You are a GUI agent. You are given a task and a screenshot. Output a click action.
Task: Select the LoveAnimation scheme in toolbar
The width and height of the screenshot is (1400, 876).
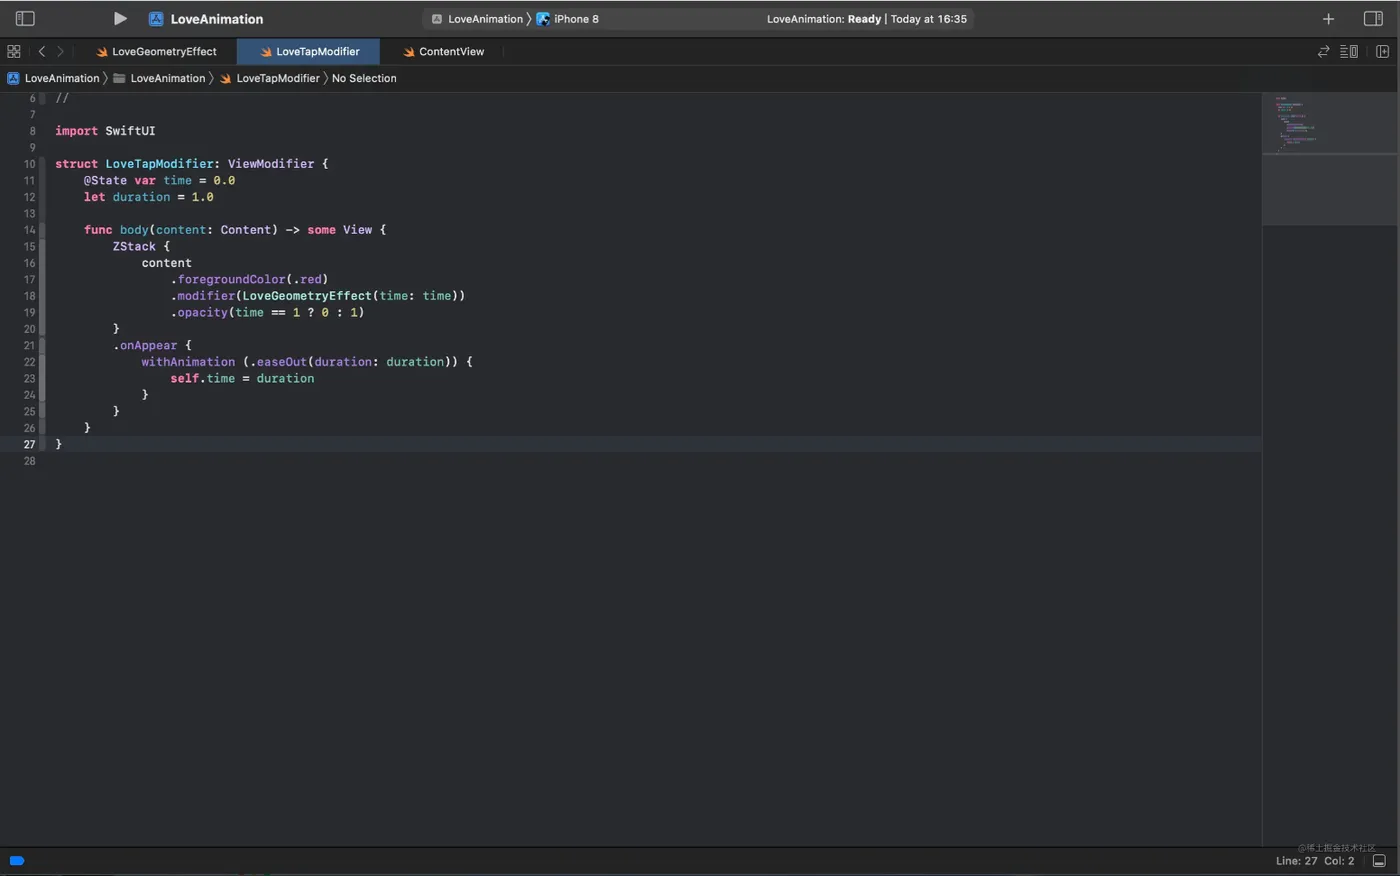[x=478, y=19]
